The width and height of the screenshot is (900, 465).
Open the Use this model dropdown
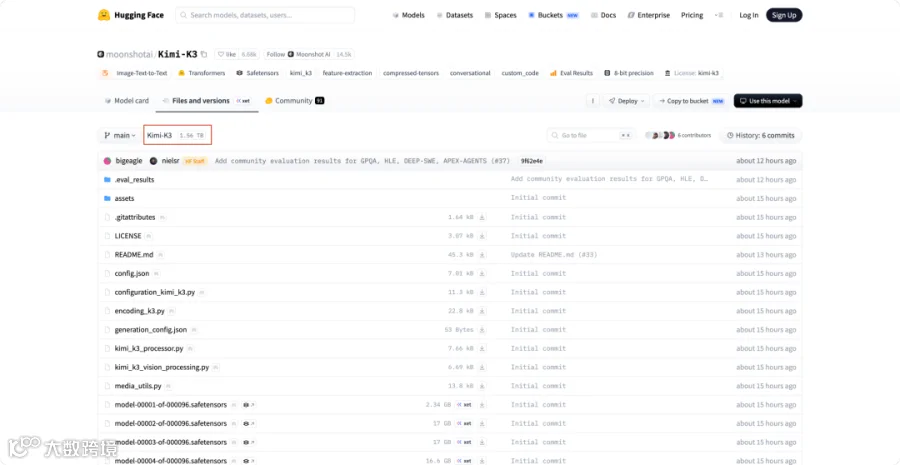768,101
